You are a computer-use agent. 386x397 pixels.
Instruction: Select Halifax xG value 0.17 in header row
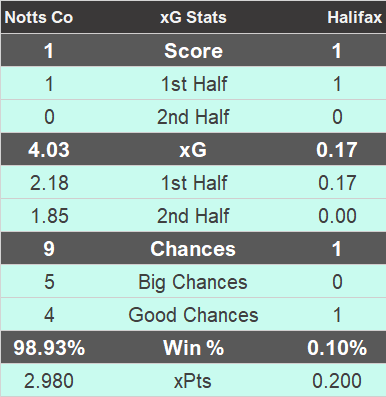(x=337, y=150)
